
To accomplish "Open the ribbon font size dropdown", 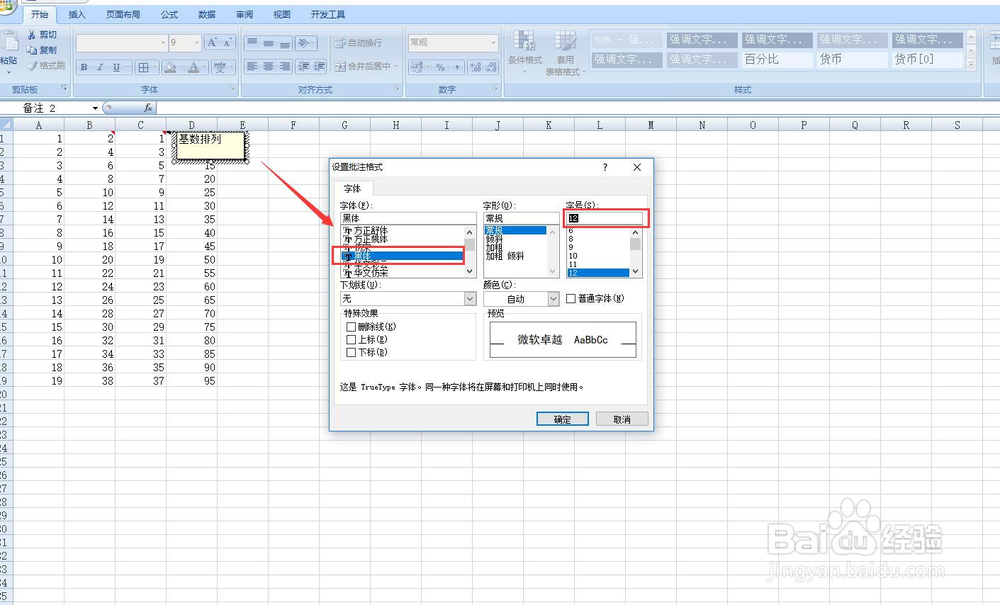I will tap(196, 43).
